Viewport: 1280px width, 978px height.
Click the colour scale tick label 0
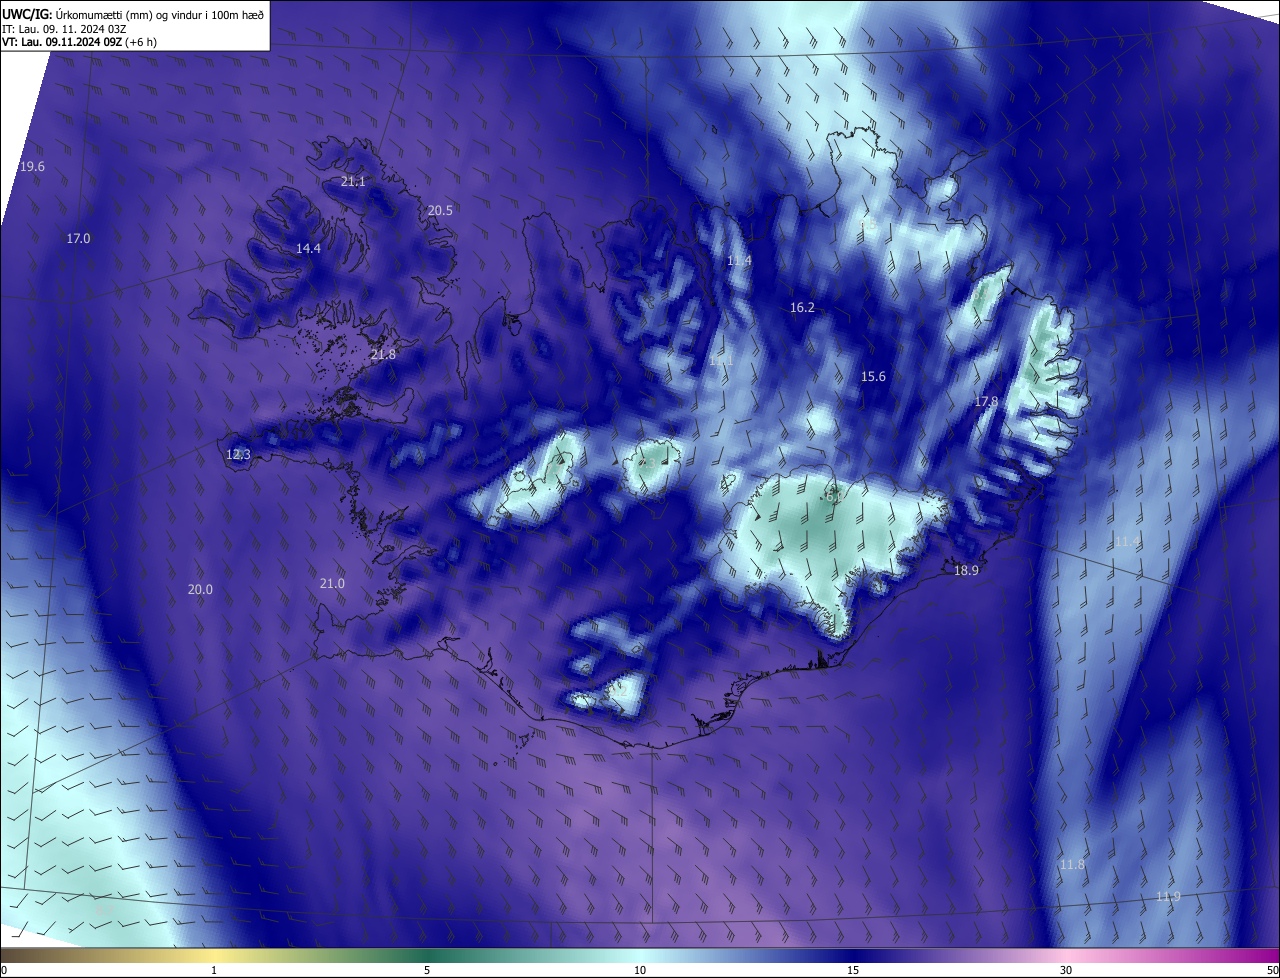pos(3,970)
